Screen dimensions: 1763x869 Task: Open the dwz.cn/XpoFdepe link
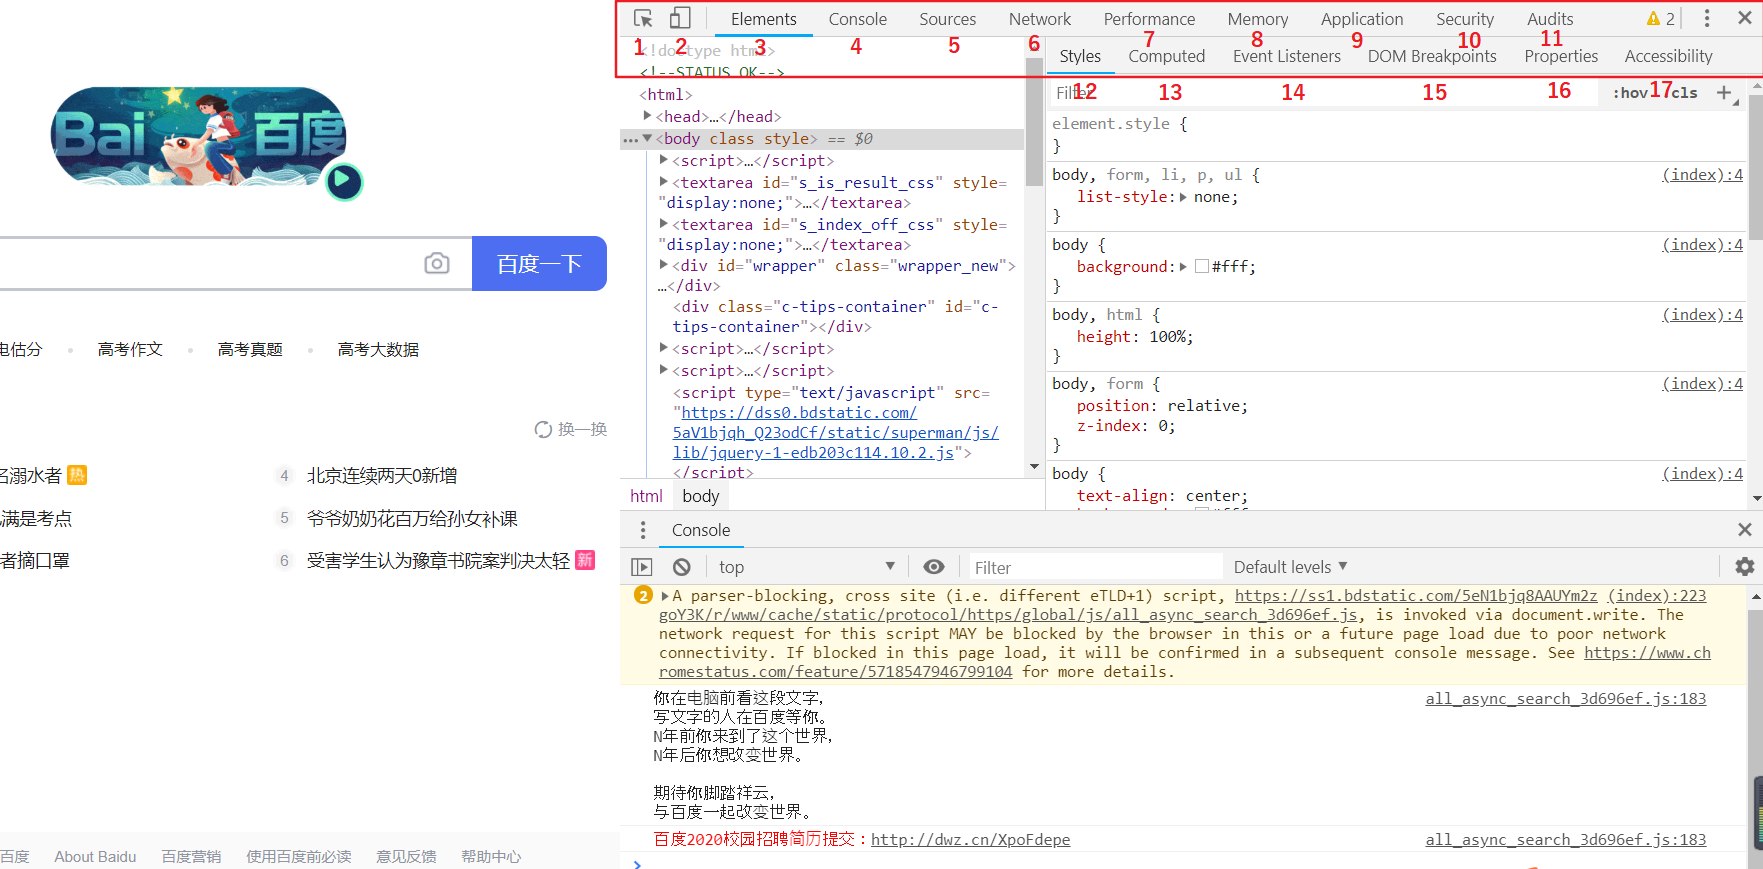point(970,840)
